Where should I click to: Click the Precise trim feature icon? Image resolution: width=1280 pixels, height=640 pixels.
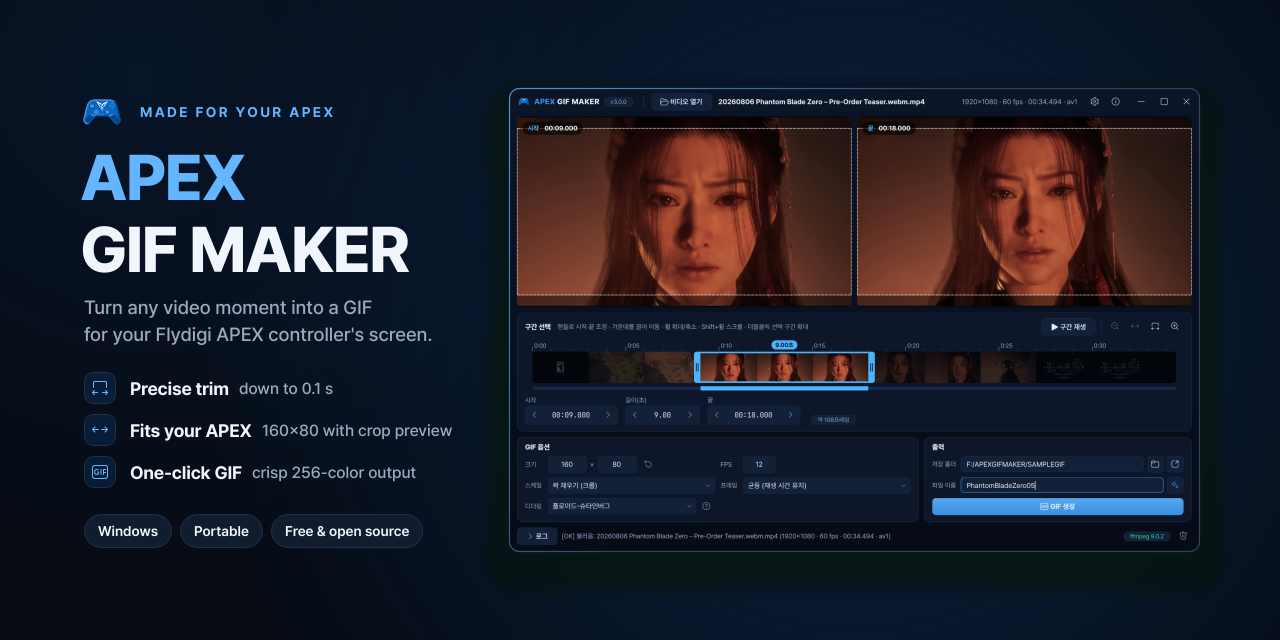pyautogui.click(x=100, y=388)
